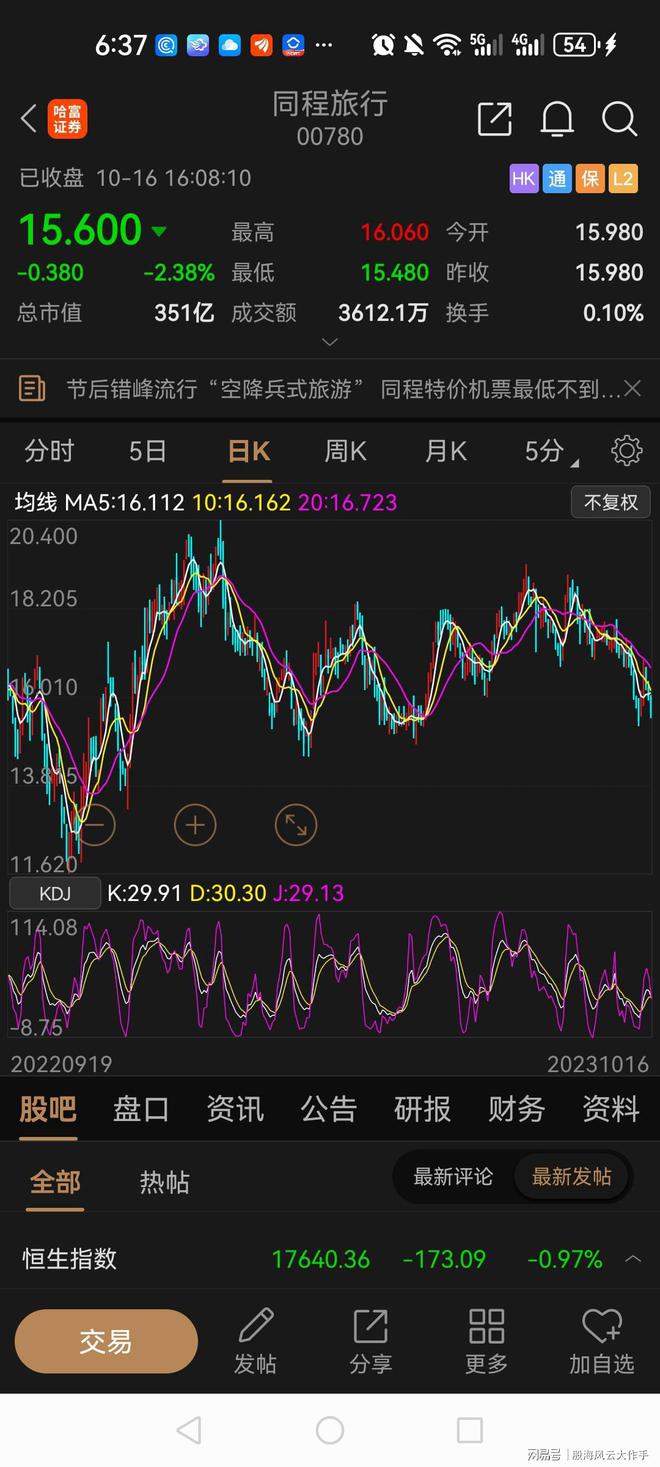Open chart settings gear icon
This screenshot has width=660, height=1467.
(626, 451)
